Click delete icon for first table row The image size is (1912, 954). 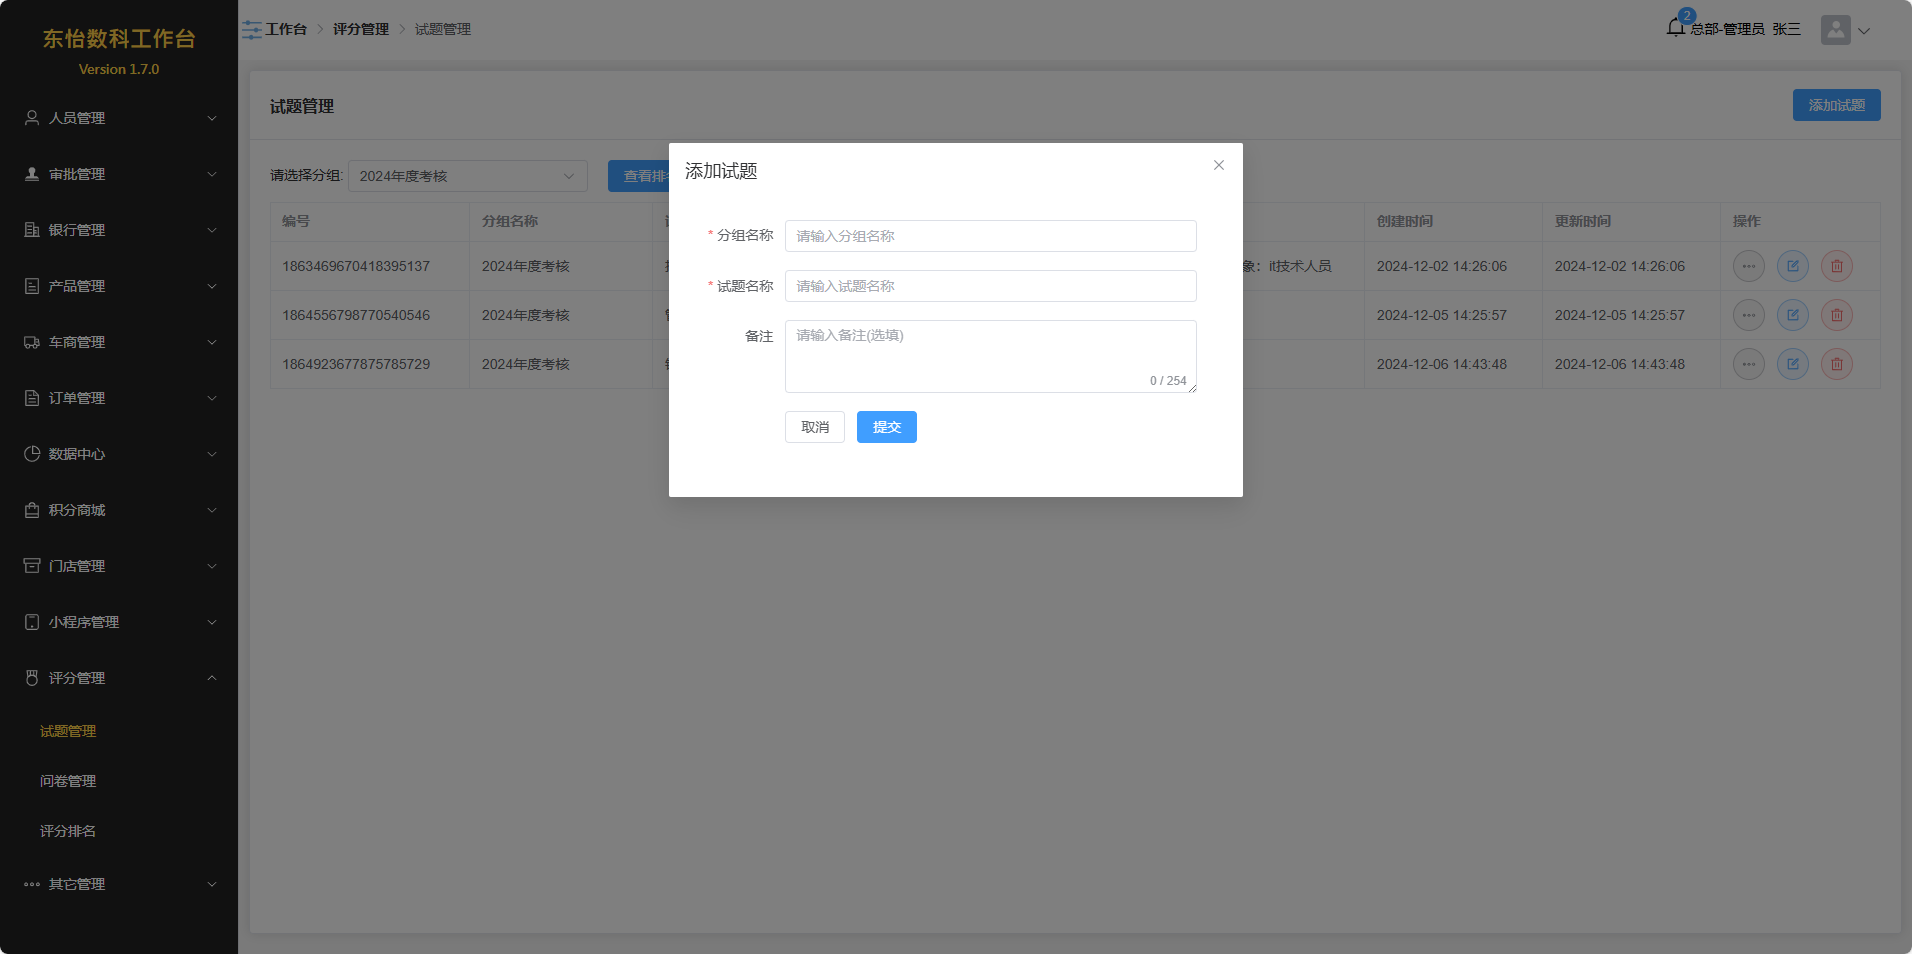[x=1836, y=266]
